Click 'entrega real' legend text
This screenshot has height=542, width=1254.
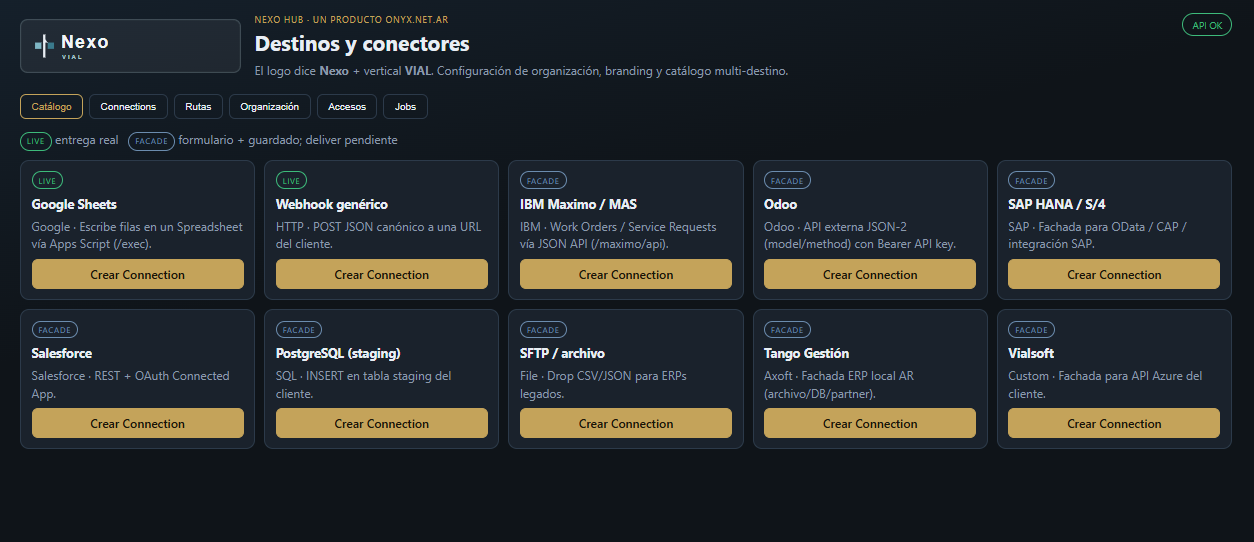click(x=87, y=140)
